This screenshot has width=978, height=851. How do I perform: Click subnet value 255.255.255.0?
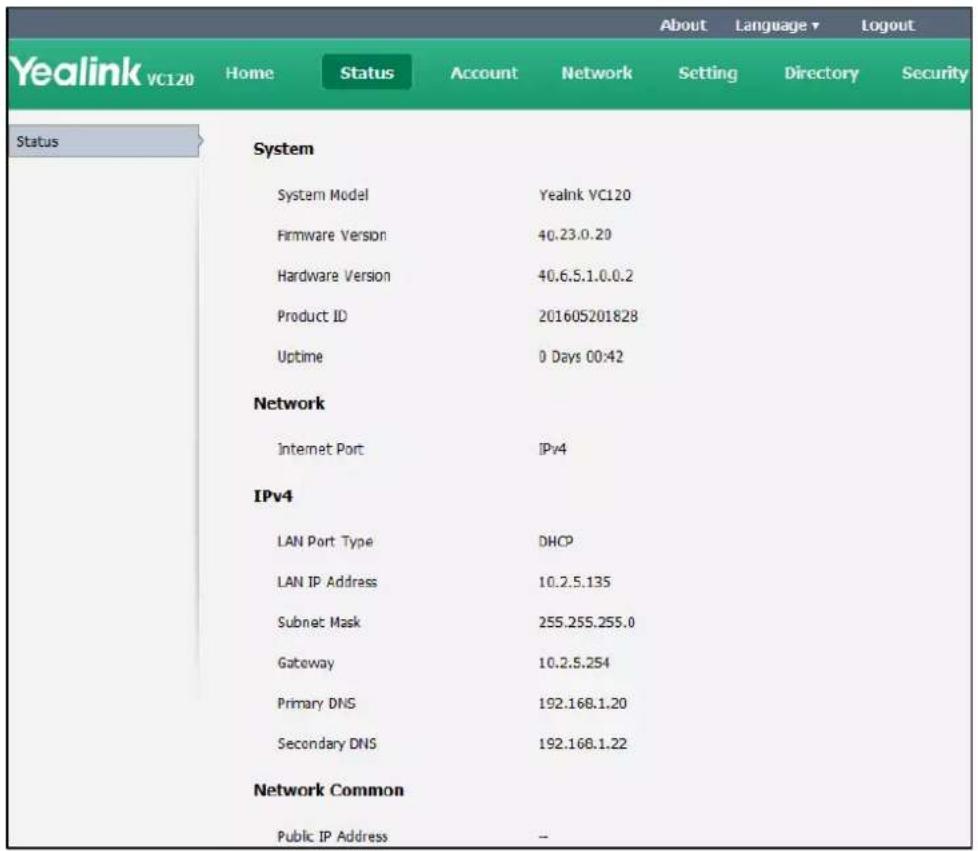(586, 623)
